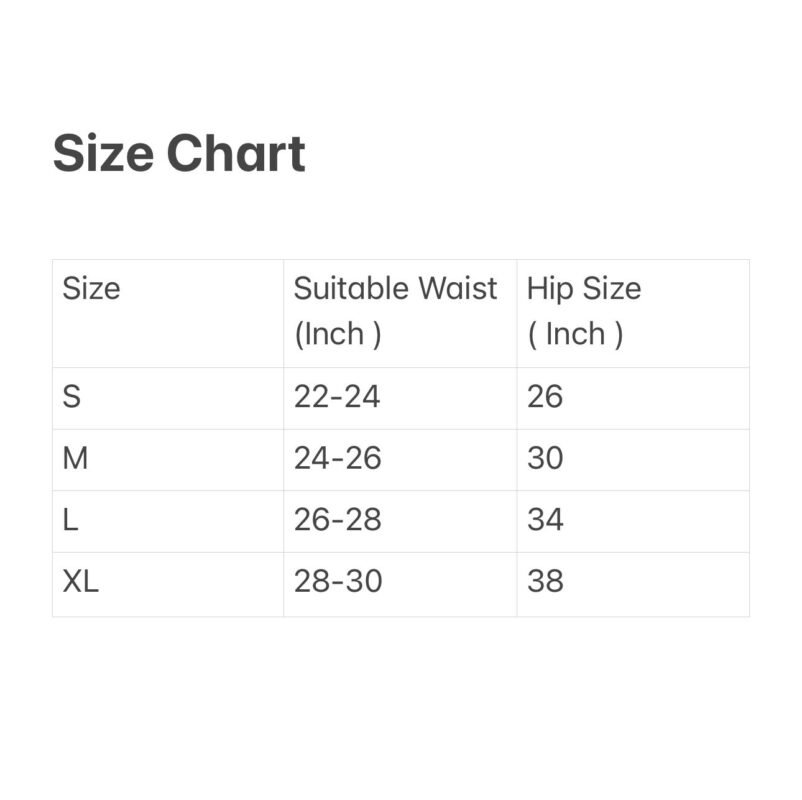Click the "S" size row label
Screen dimensions: 802x800
coord(71,397)
